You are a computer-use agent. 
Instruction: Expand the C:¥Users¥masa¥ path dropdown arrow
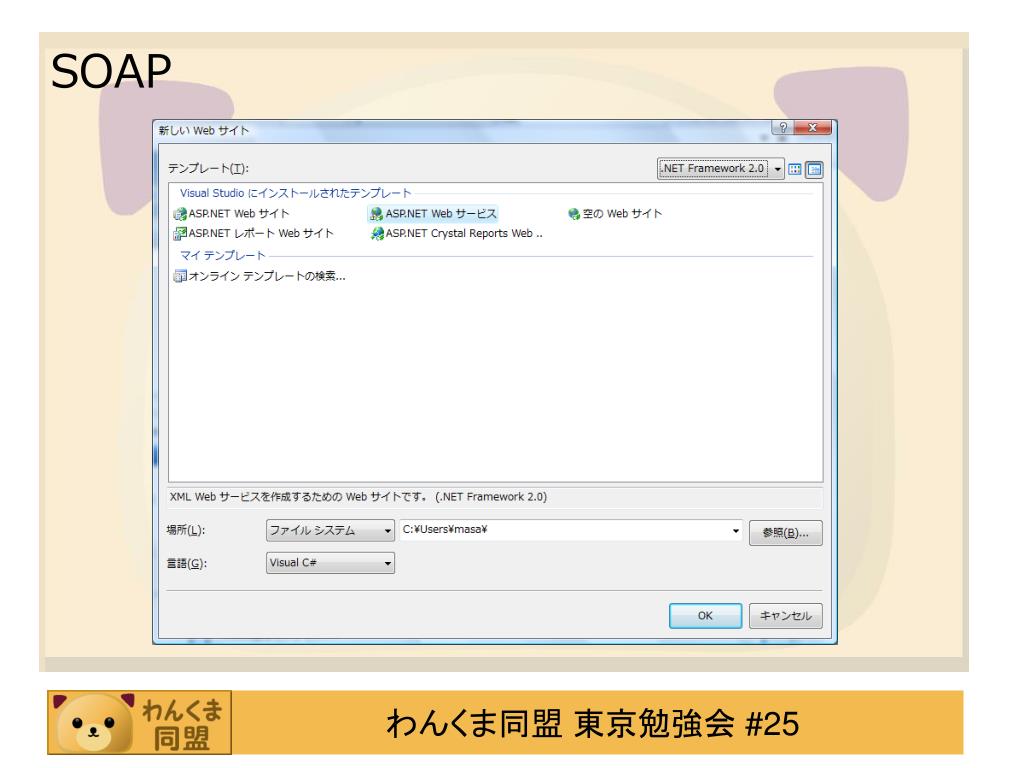[x=736, y=530]
